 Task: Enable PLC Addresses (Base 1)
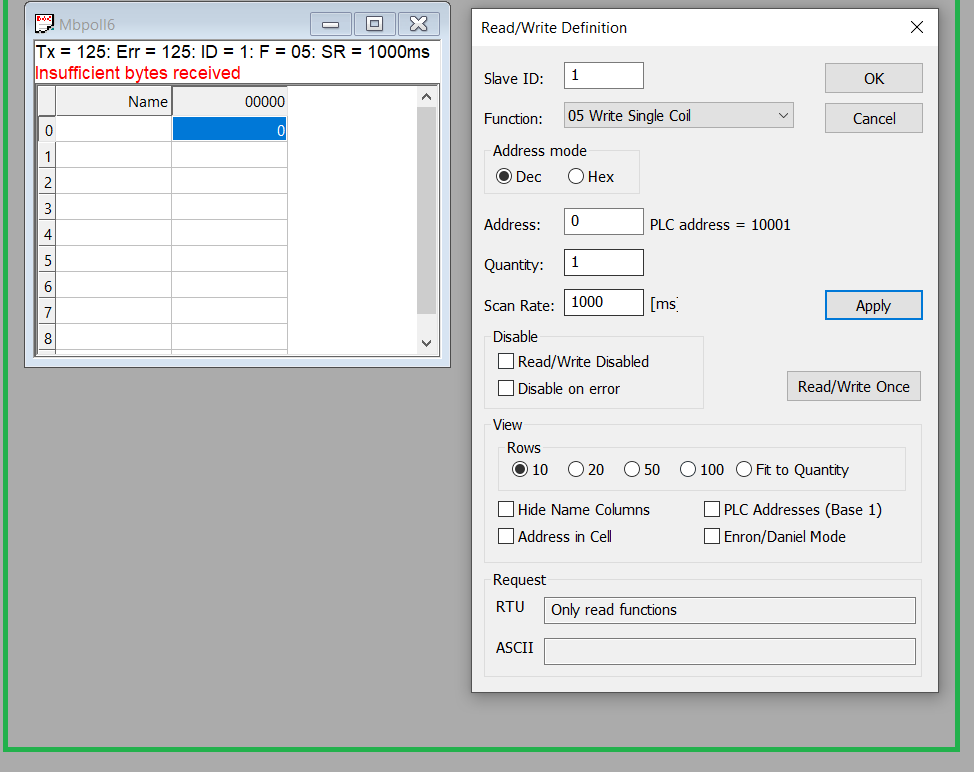[x=712, y=510]
